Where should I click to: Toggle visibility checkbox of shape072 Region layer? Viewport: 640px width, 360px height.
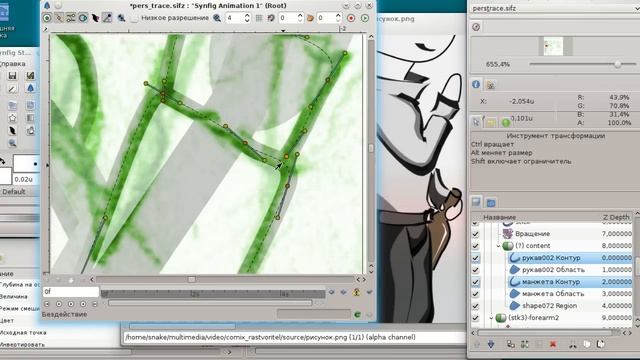[x=475, y=306]
